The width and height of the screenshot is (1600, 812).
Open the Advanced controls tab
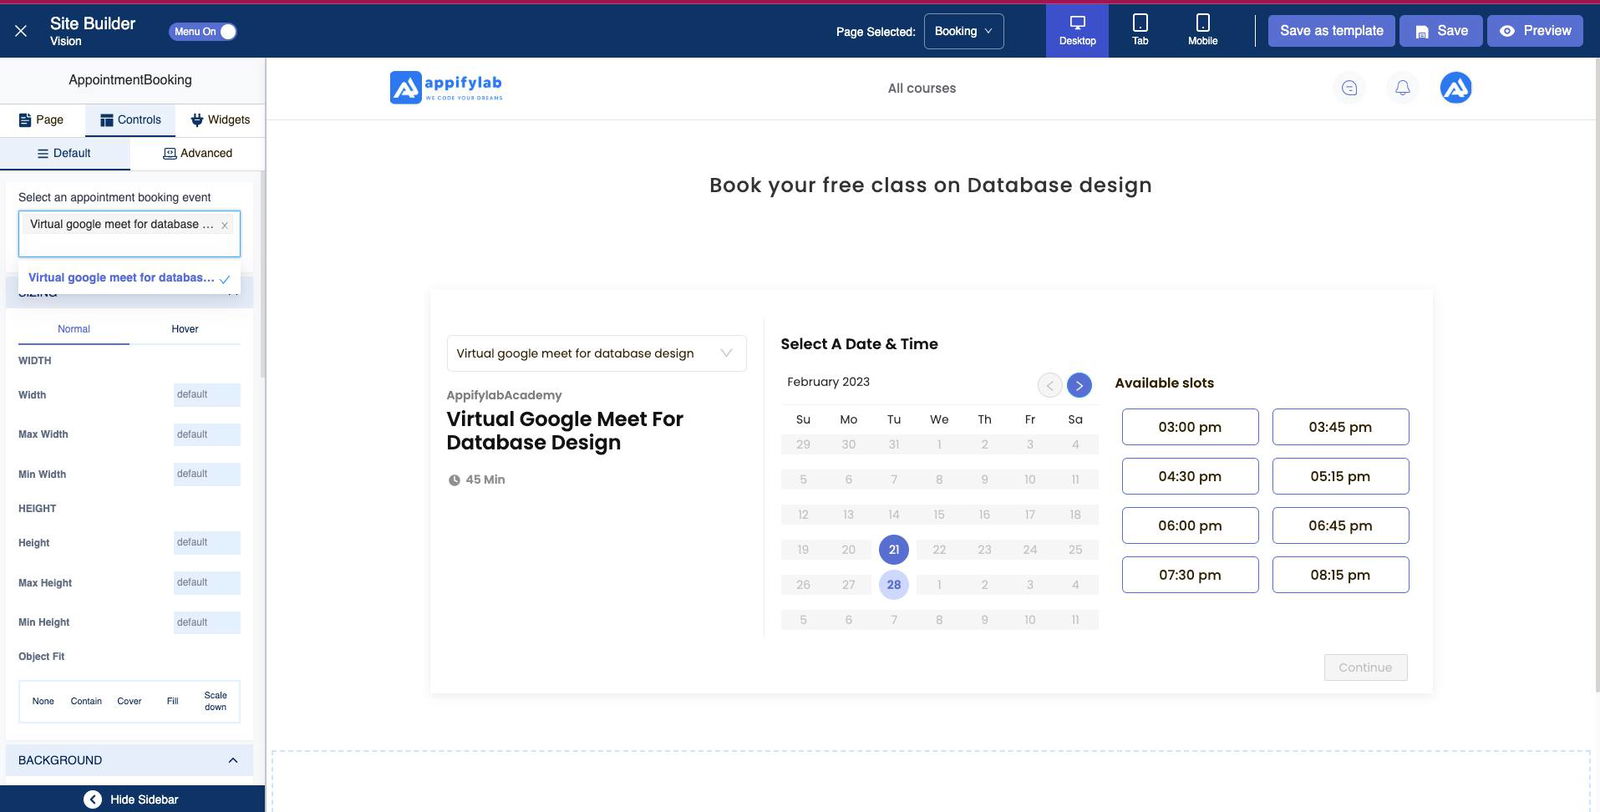198,153
